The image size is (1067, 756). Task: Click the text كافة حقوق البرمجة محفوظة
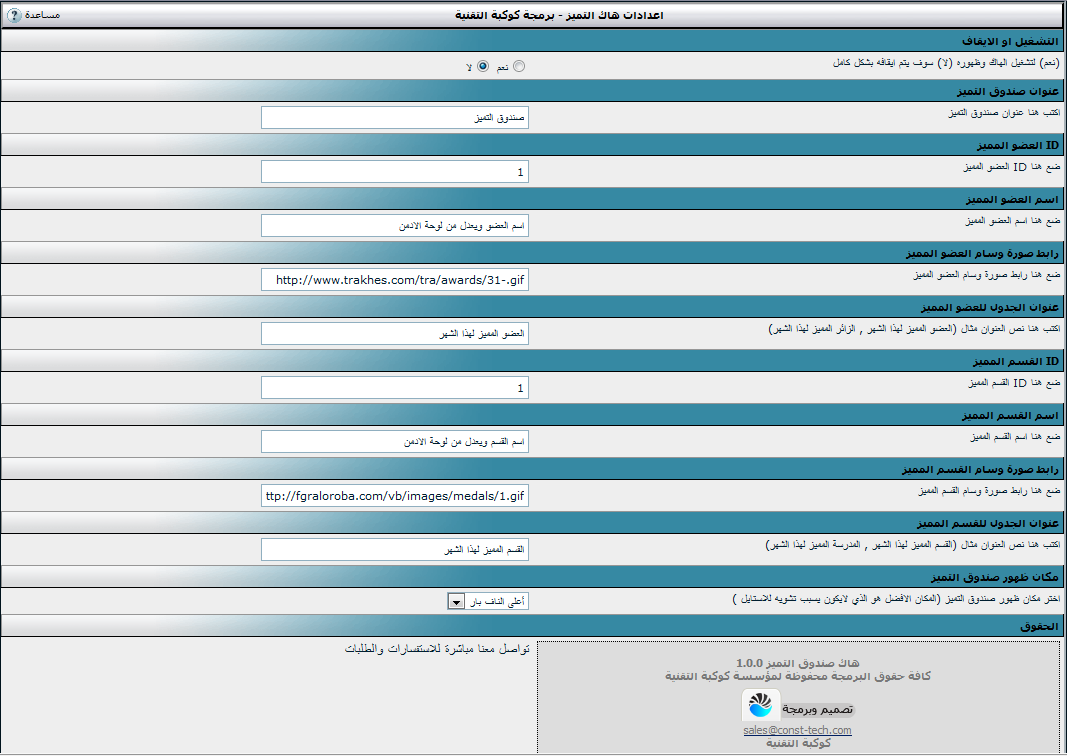[x=798, y=676]
